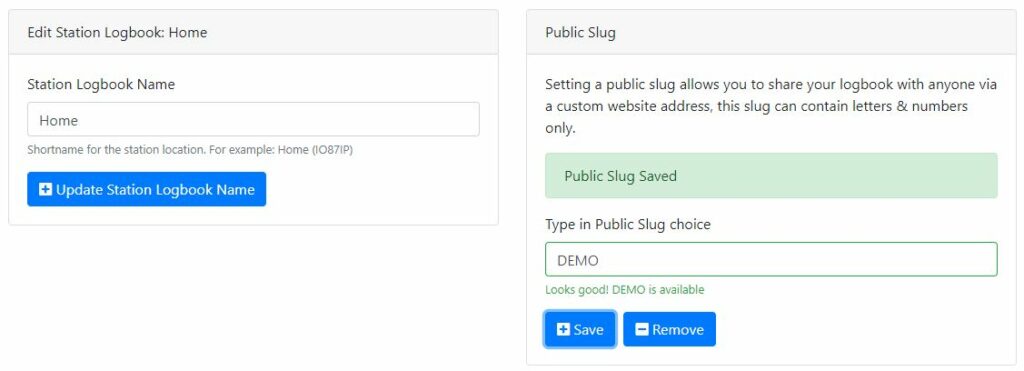This screenshot has height=371, width=1024.
Task: Click the shortname example helper text
Action: 190,150
